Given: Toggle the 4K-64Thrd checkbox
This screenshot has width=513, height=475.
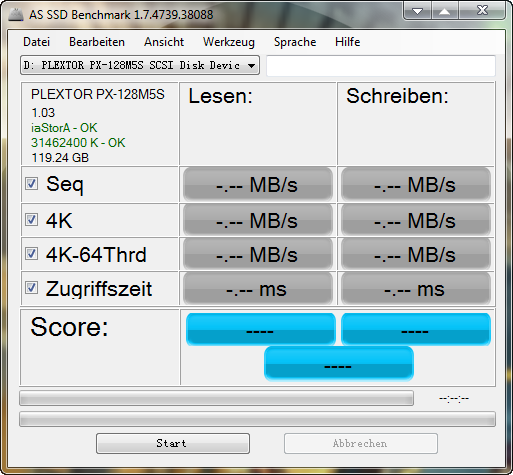Looking at the screenshot, I should [31, 254].
